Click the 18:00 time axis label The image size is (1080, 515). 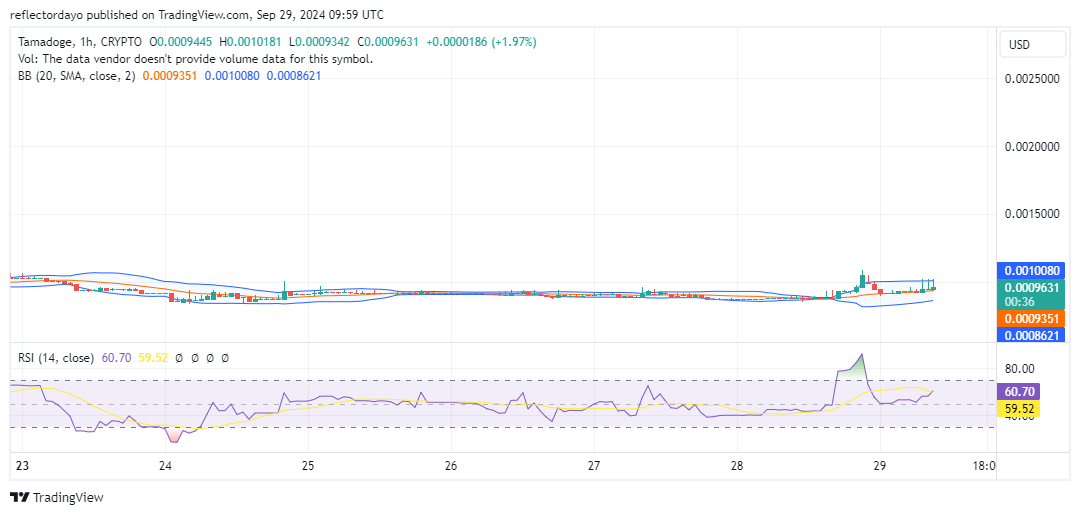982,465
